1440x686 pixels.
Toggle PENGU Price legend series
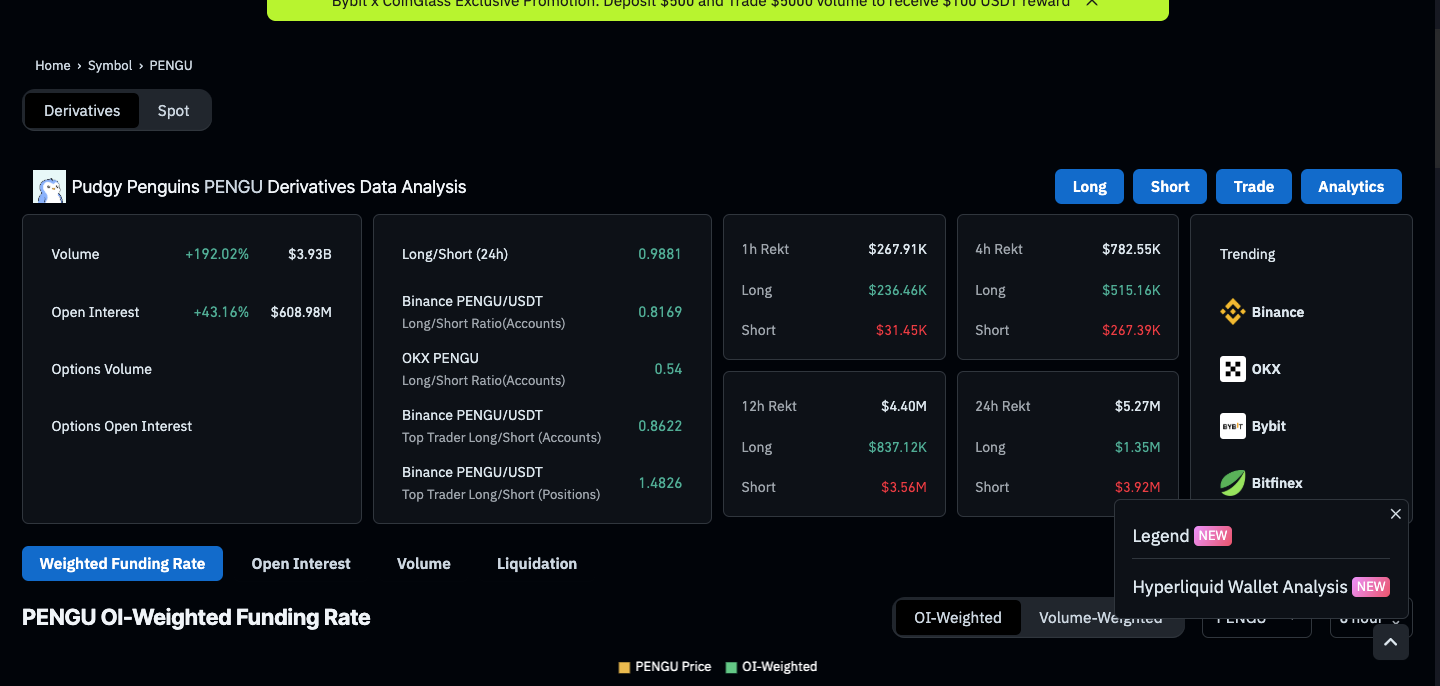coord(665,667)
